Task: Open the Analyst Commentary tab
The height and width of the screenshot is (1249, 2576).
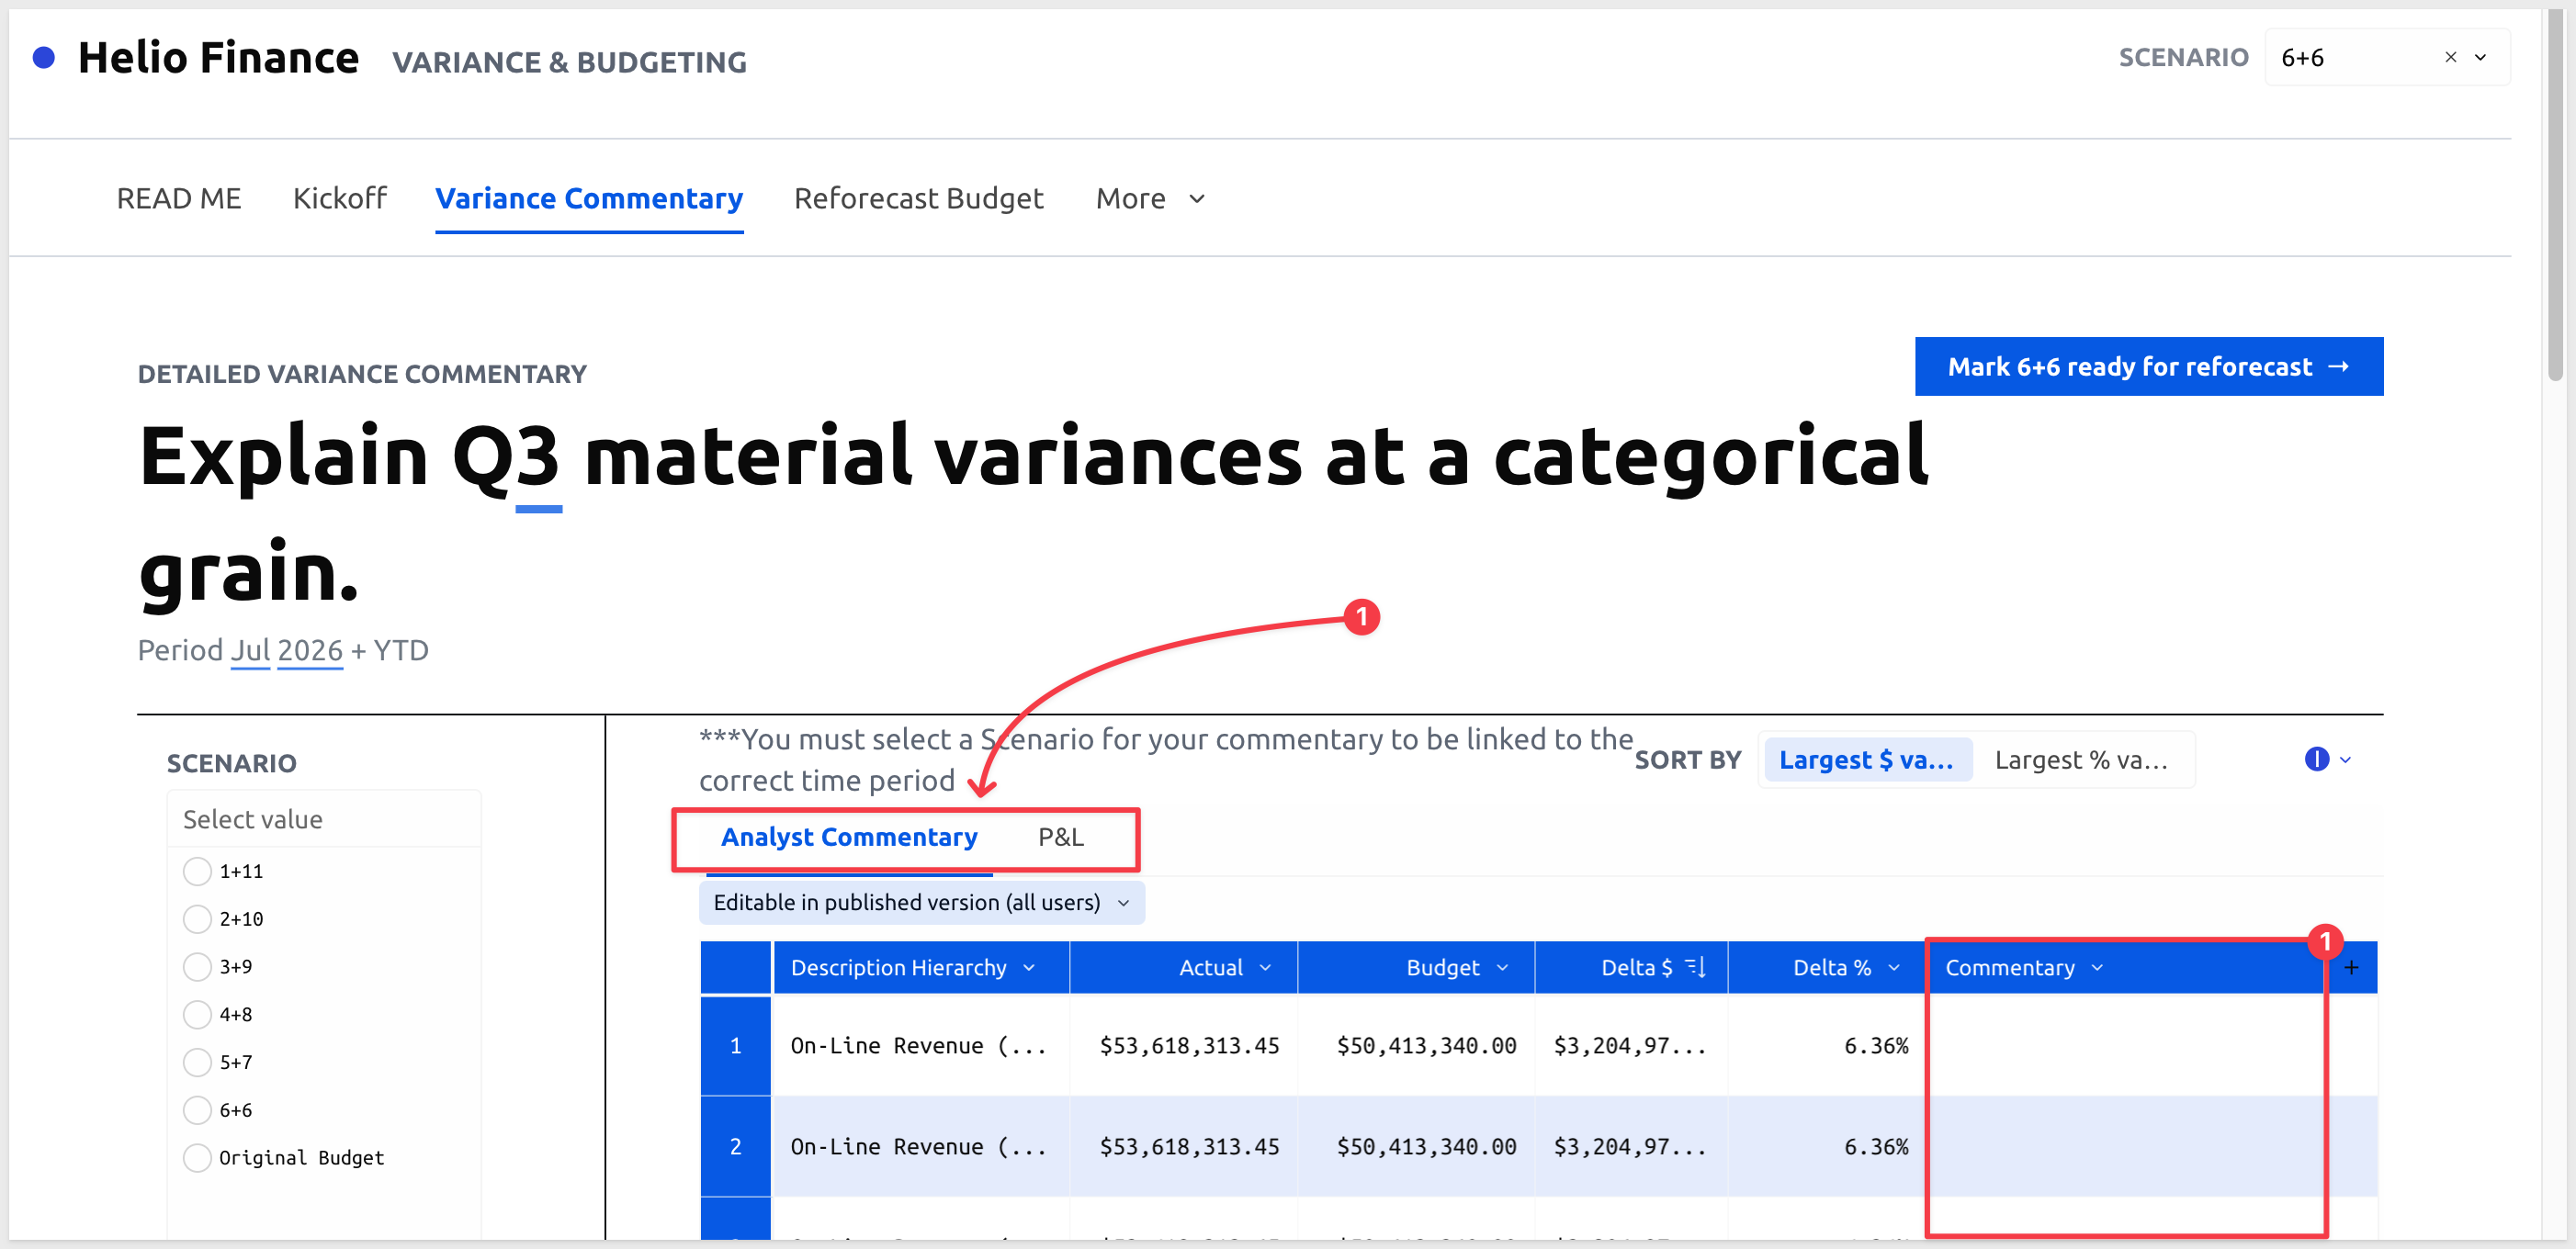Action: [x=849, y=837]
